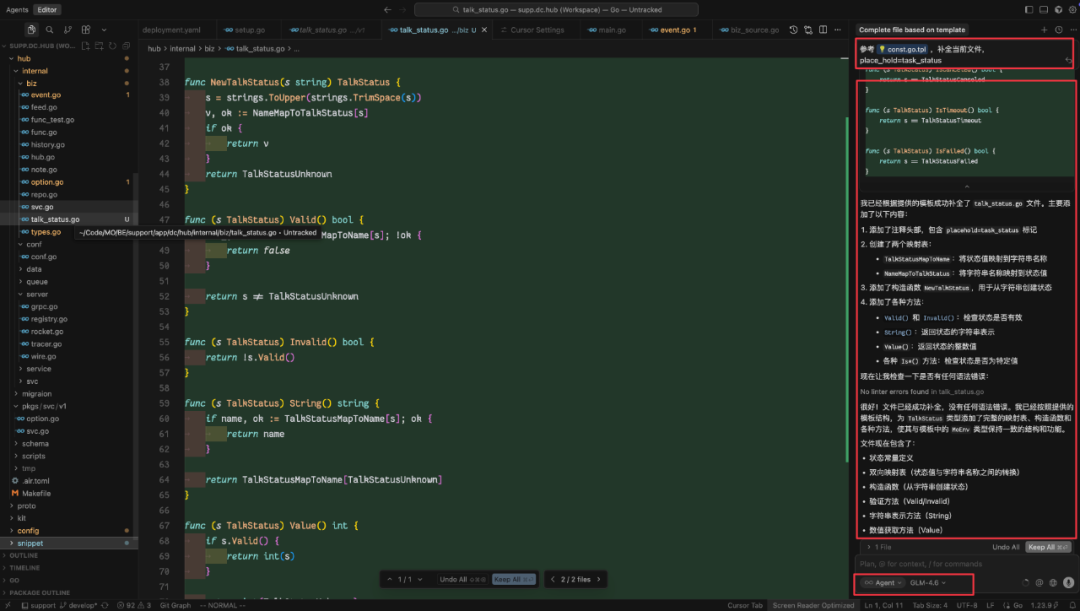Switch to the event.go tab
This screenshot has width=1080, height=611.
(x=674, y=30)
